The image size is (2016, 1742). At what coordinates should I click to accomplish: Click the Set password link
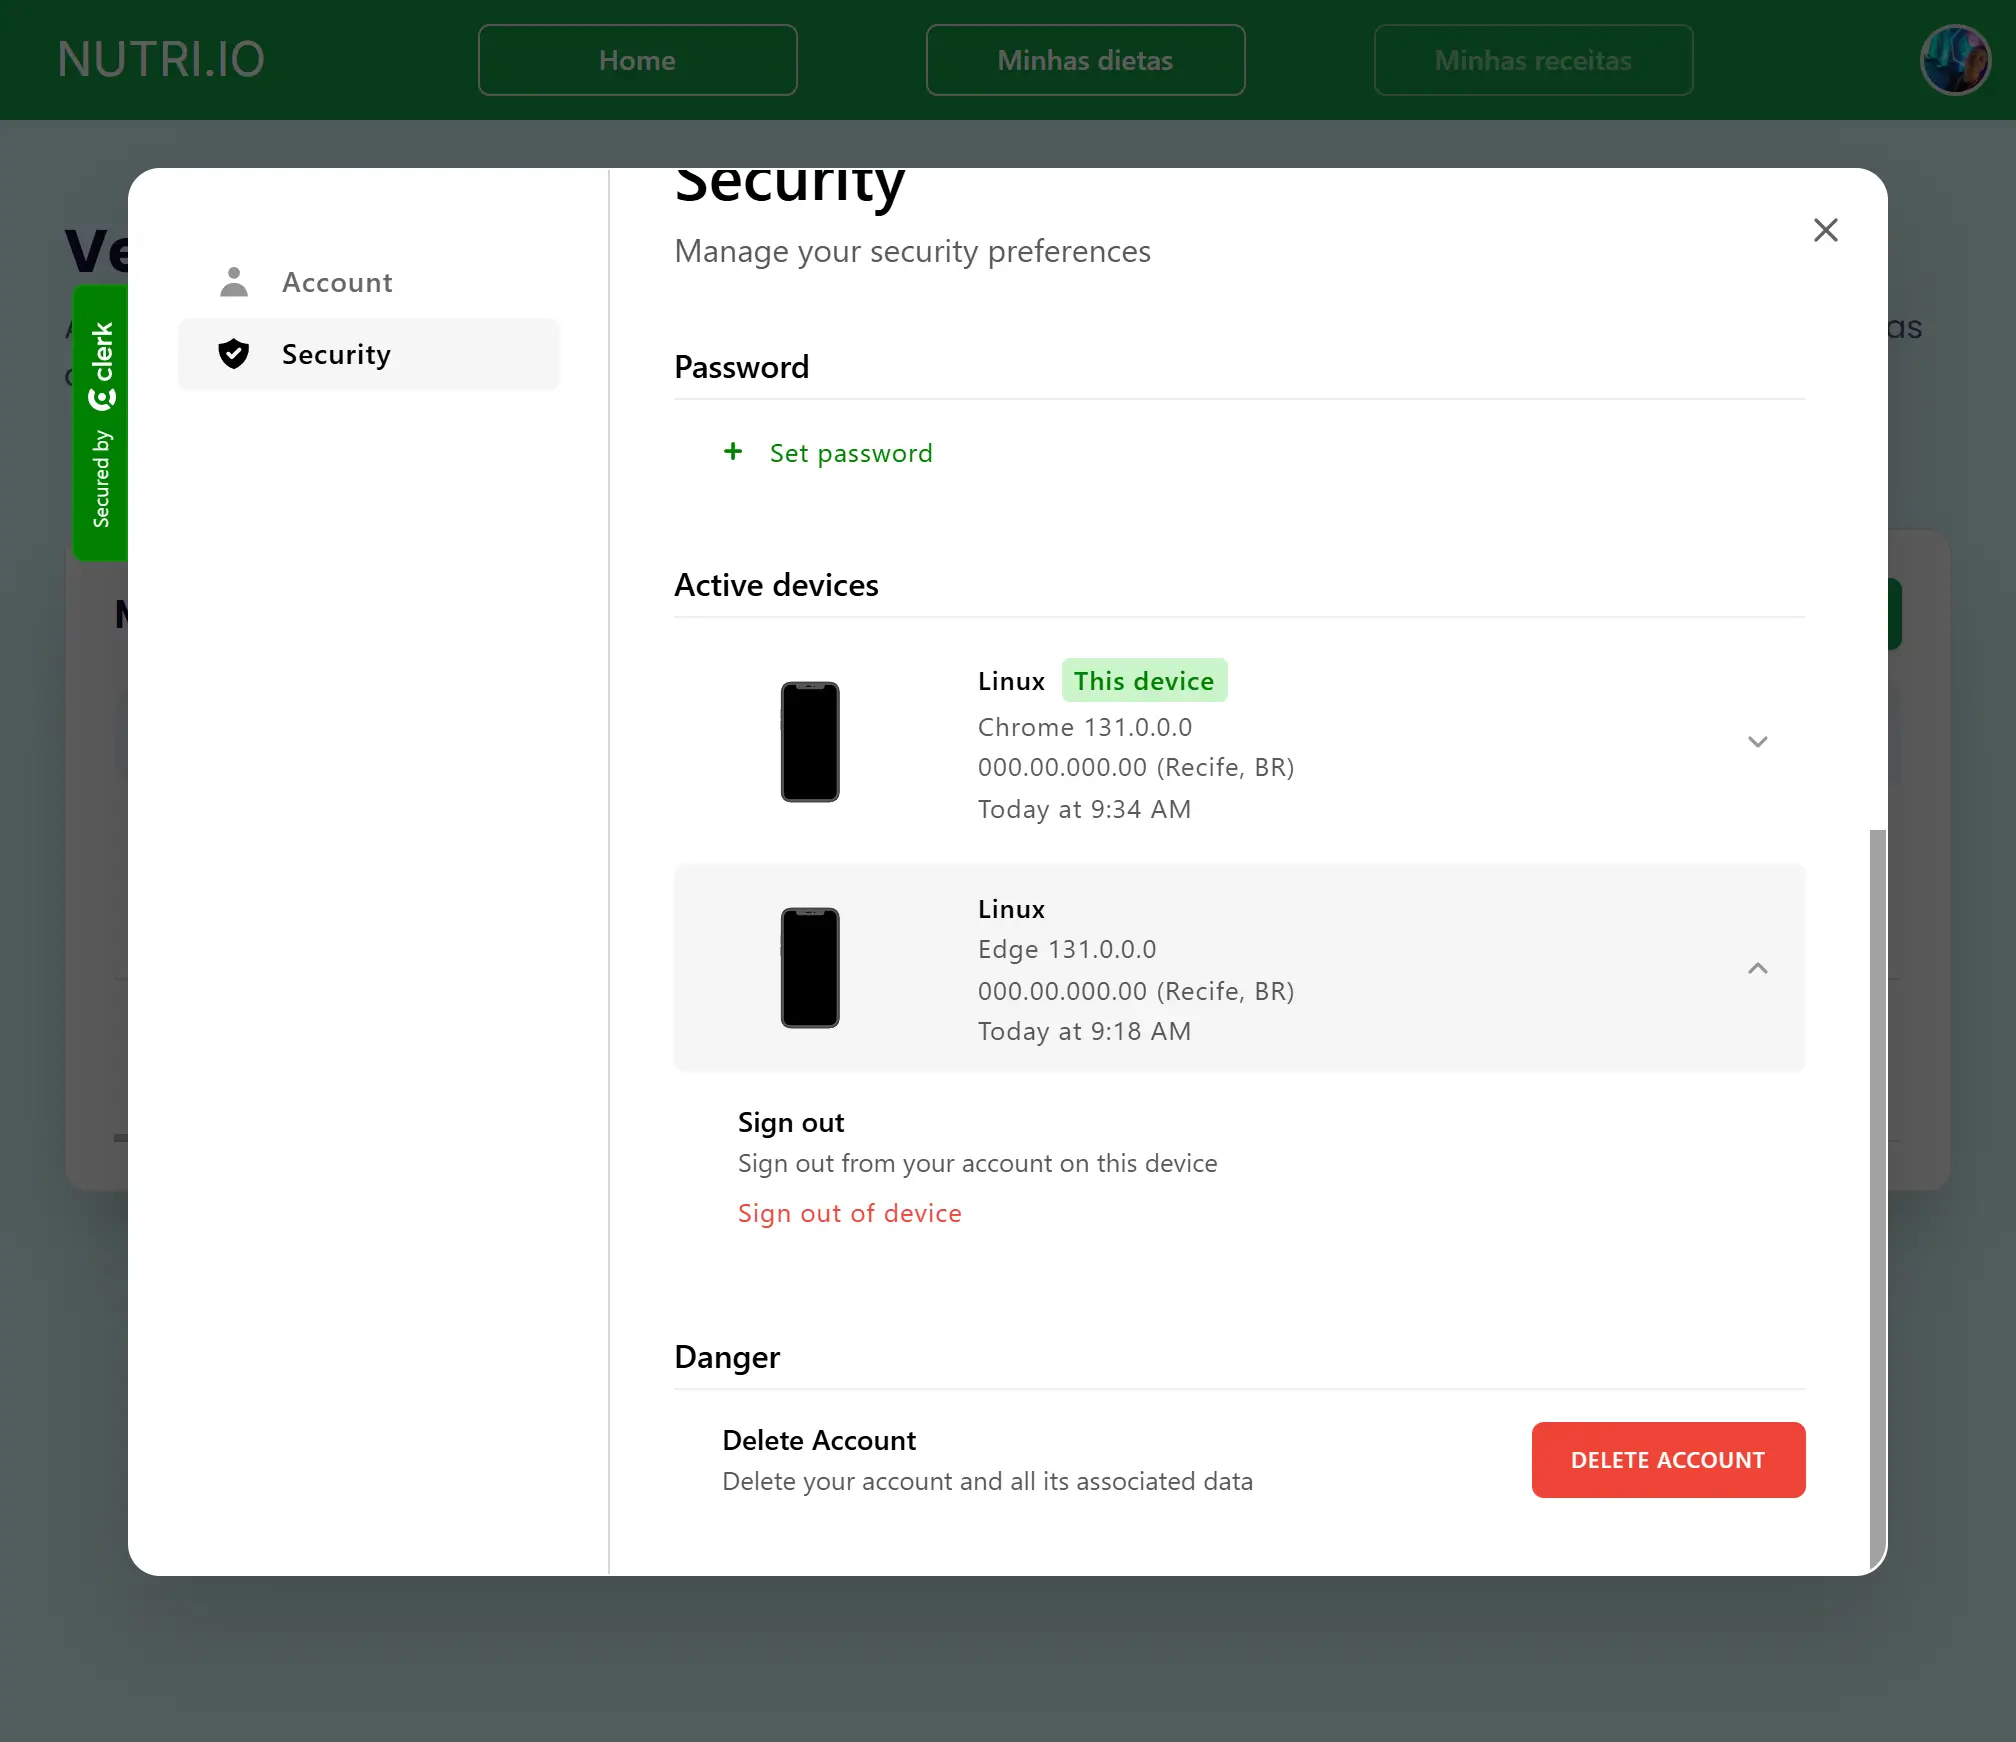coord(850,453)
